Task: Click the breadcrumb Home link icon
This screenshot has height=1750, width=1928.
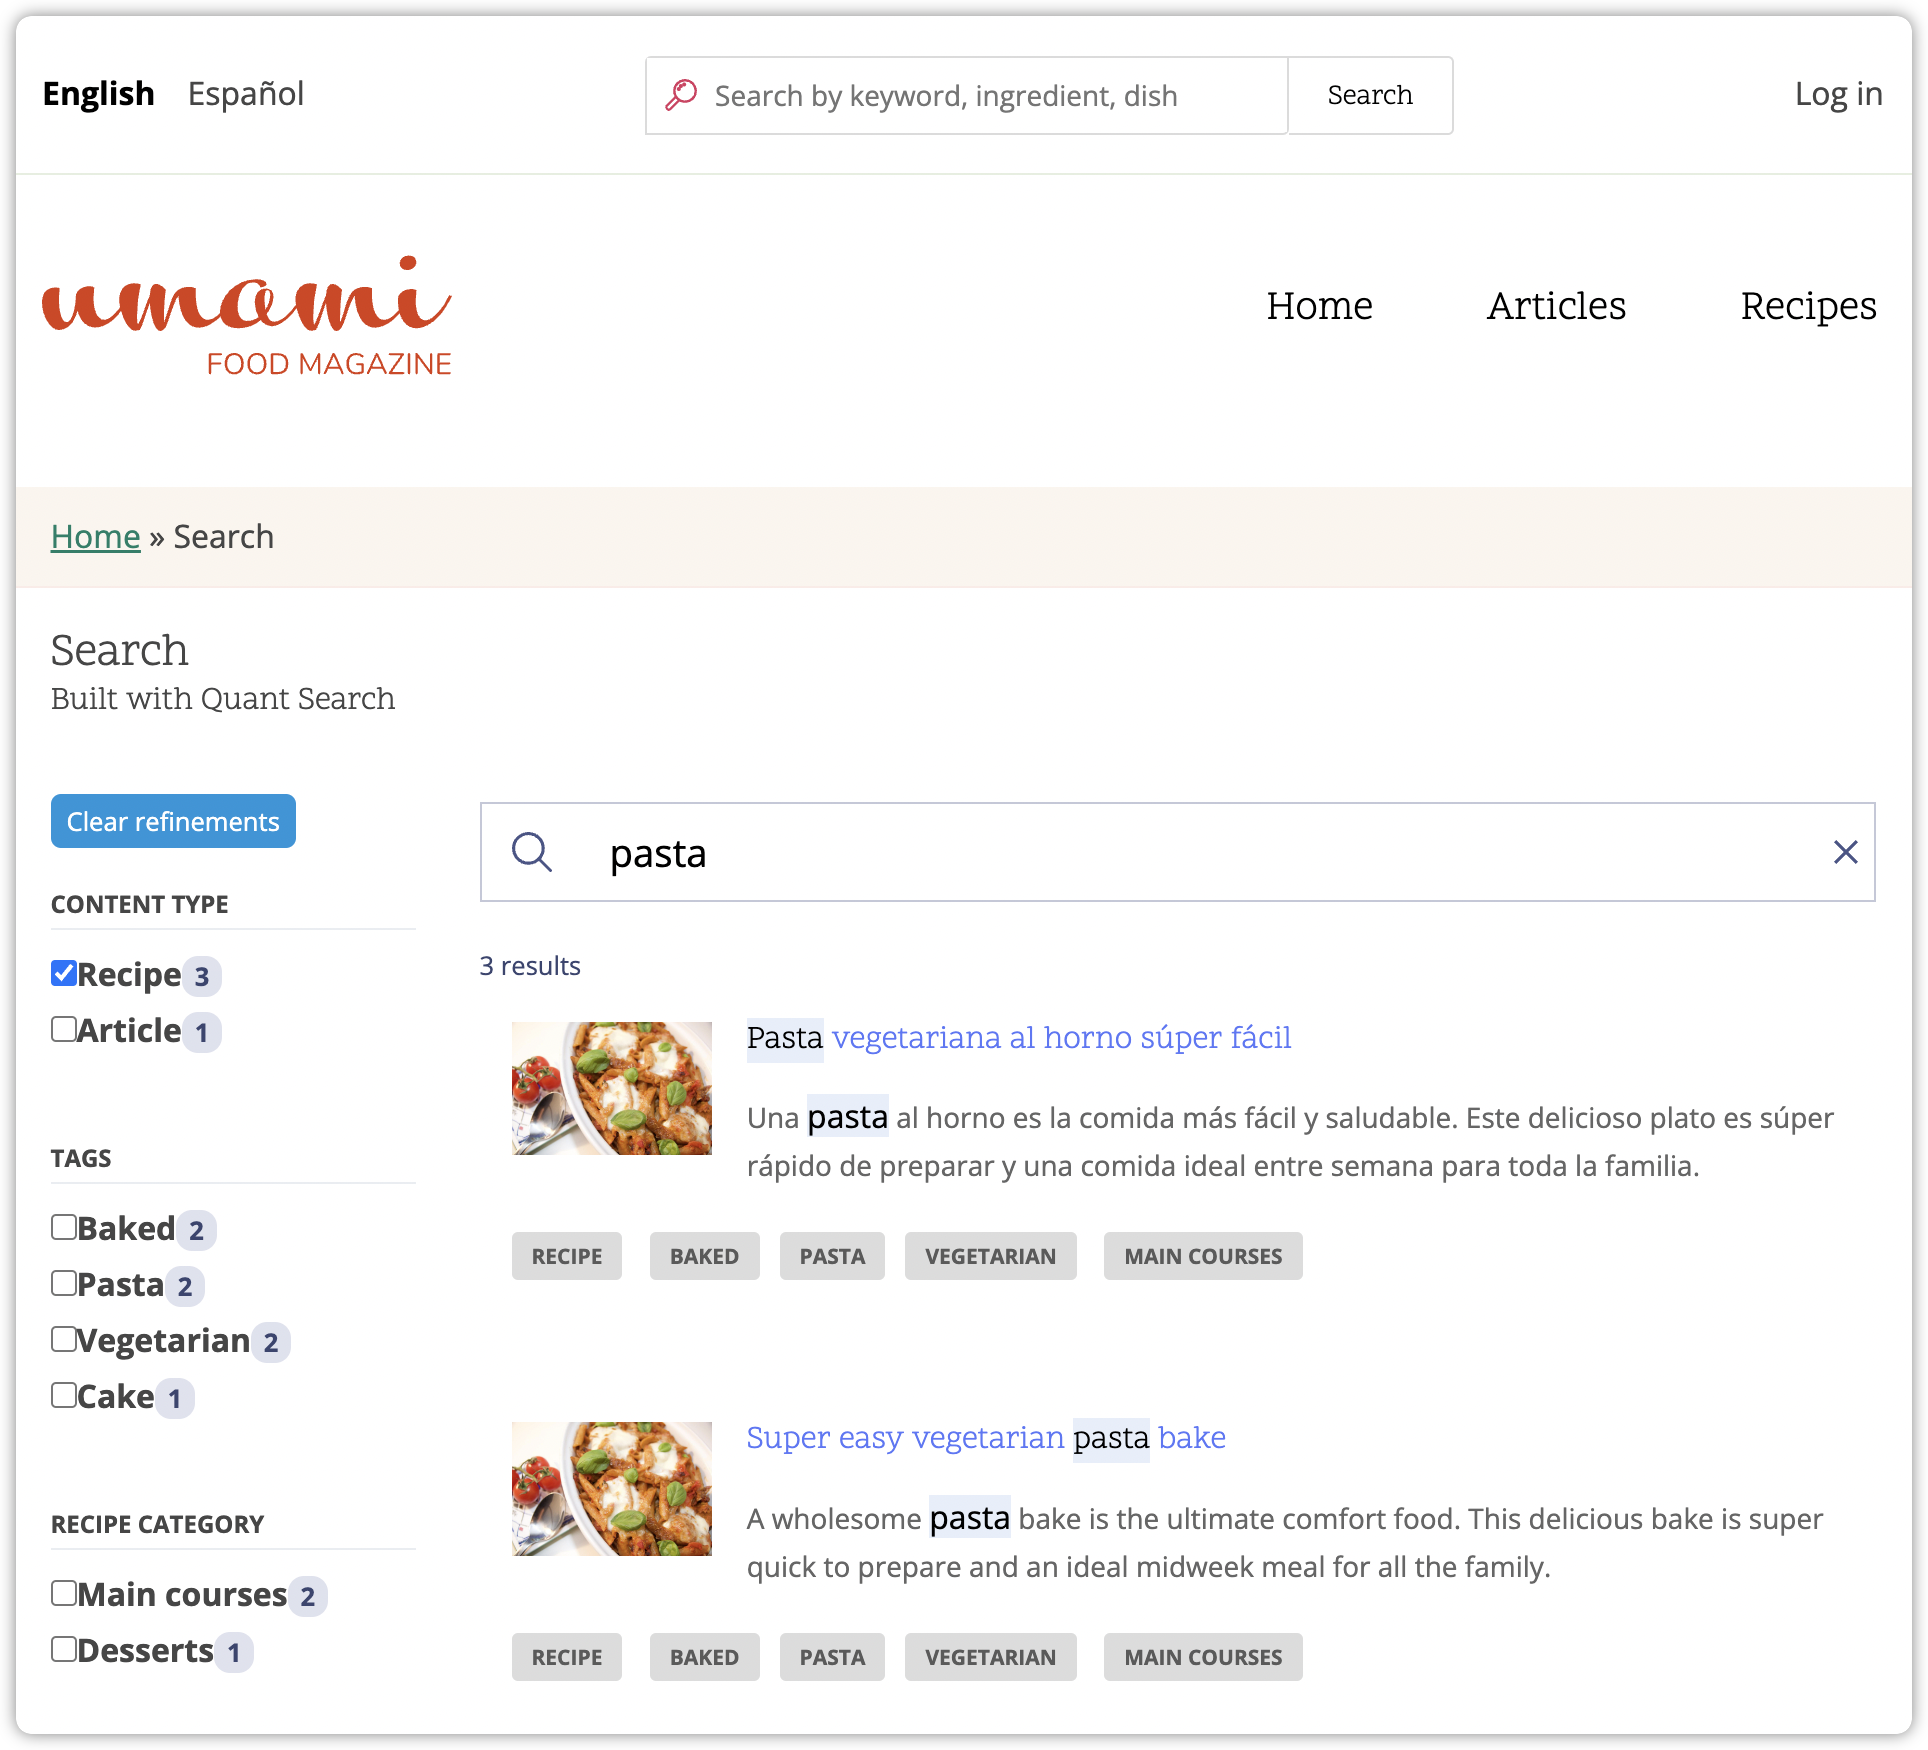Action: click(96, 536)
